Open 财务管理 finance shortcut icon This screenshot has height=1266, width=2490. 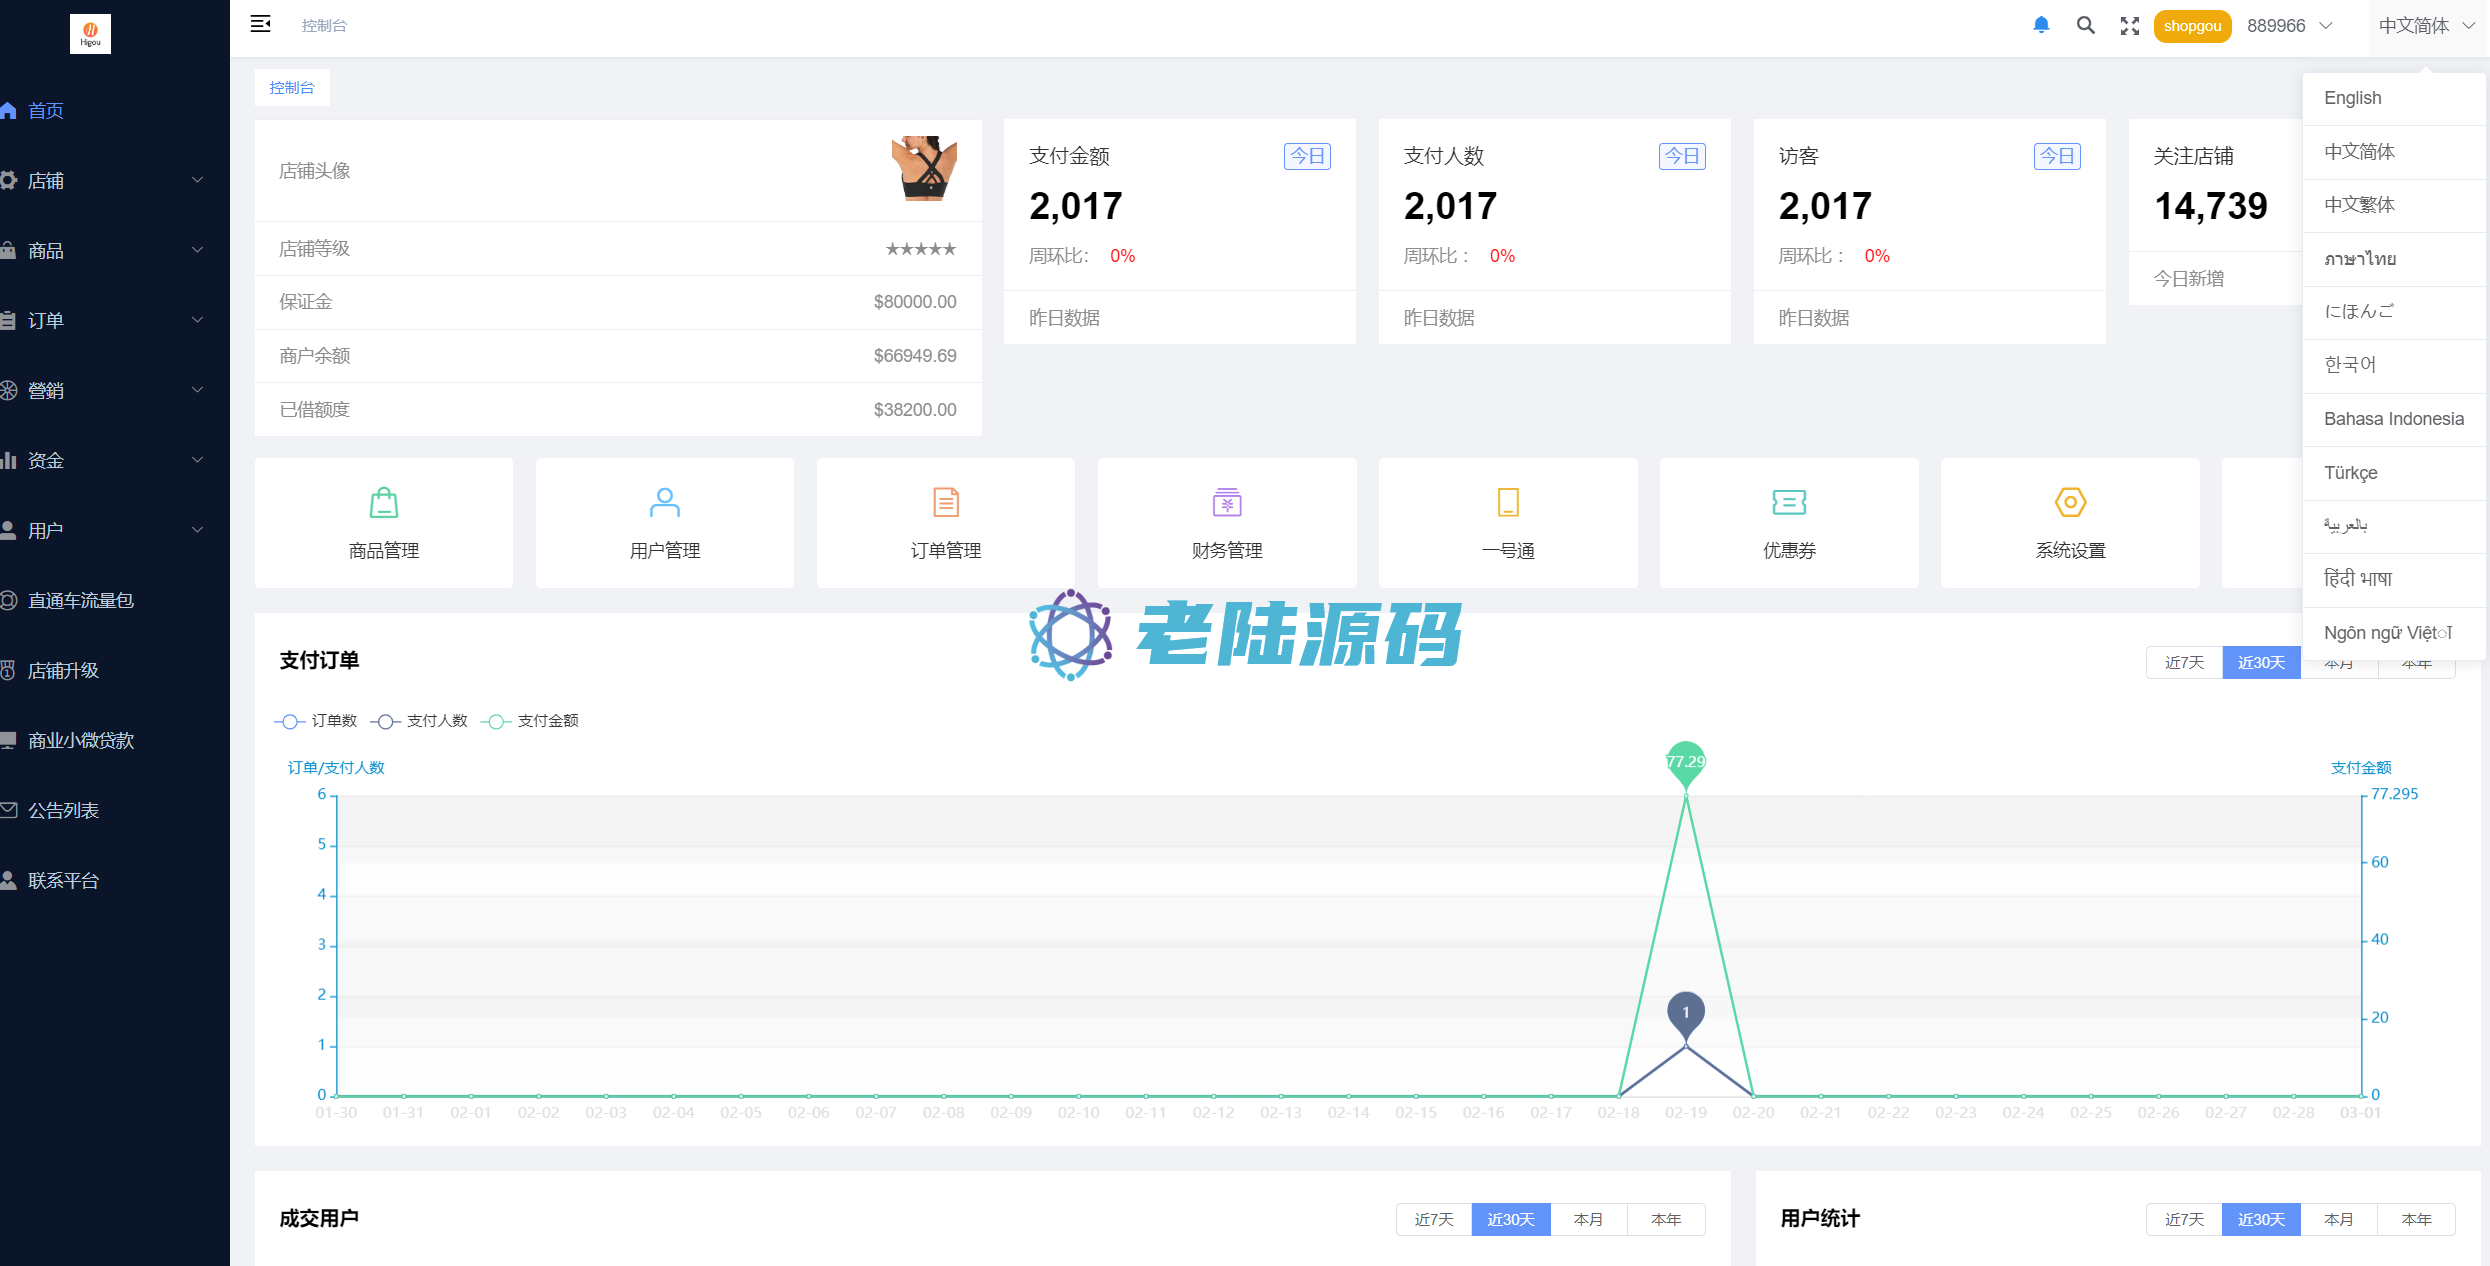1227,502
